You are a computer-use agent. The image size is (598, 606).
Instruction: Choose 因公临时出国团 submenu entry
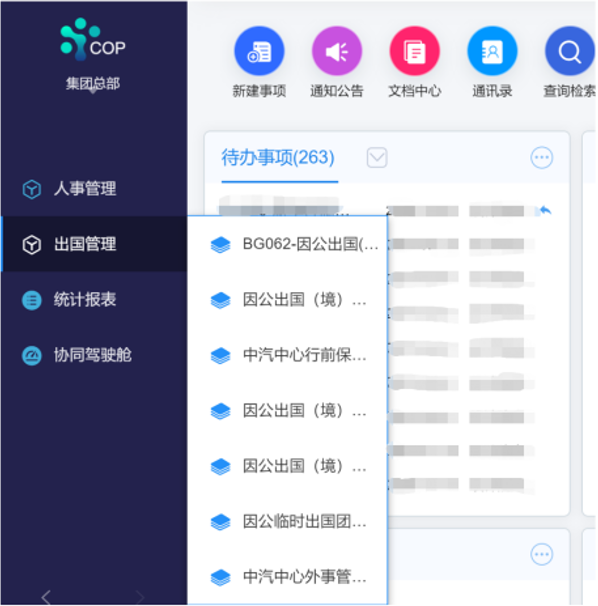288,522
